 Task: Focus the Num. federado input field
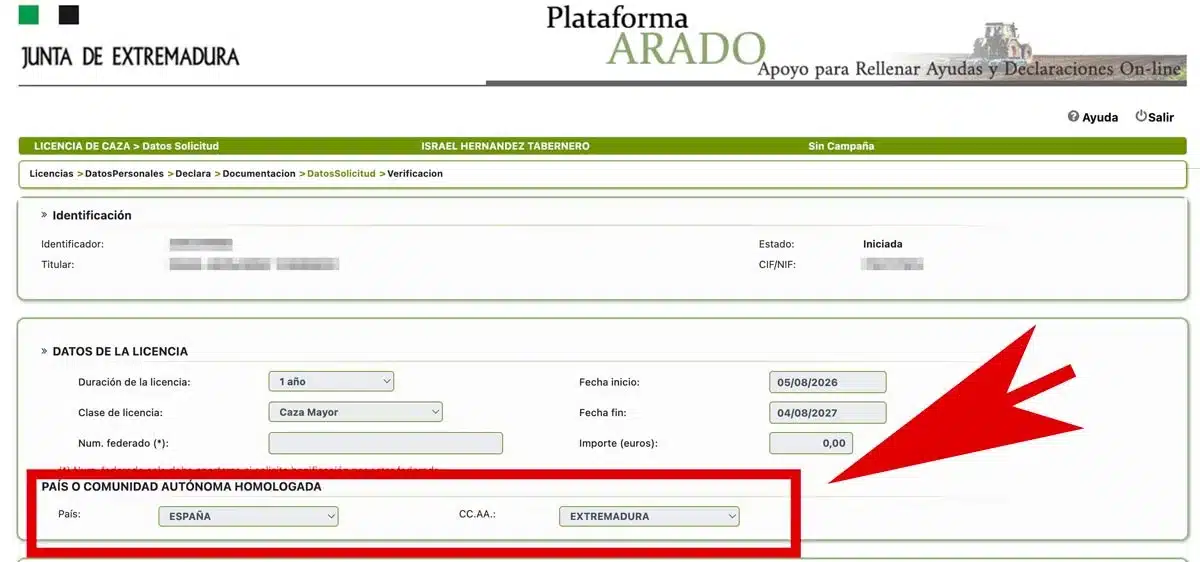pos(385,443)
